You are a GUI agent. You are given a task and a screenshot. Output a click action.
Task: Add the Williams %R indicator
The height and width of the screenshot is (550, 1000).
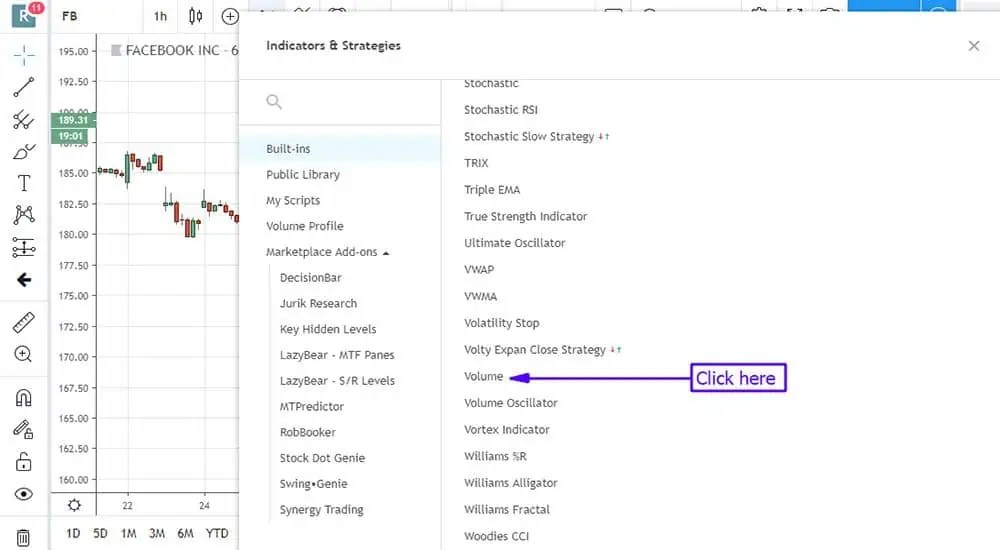(495, 456)
